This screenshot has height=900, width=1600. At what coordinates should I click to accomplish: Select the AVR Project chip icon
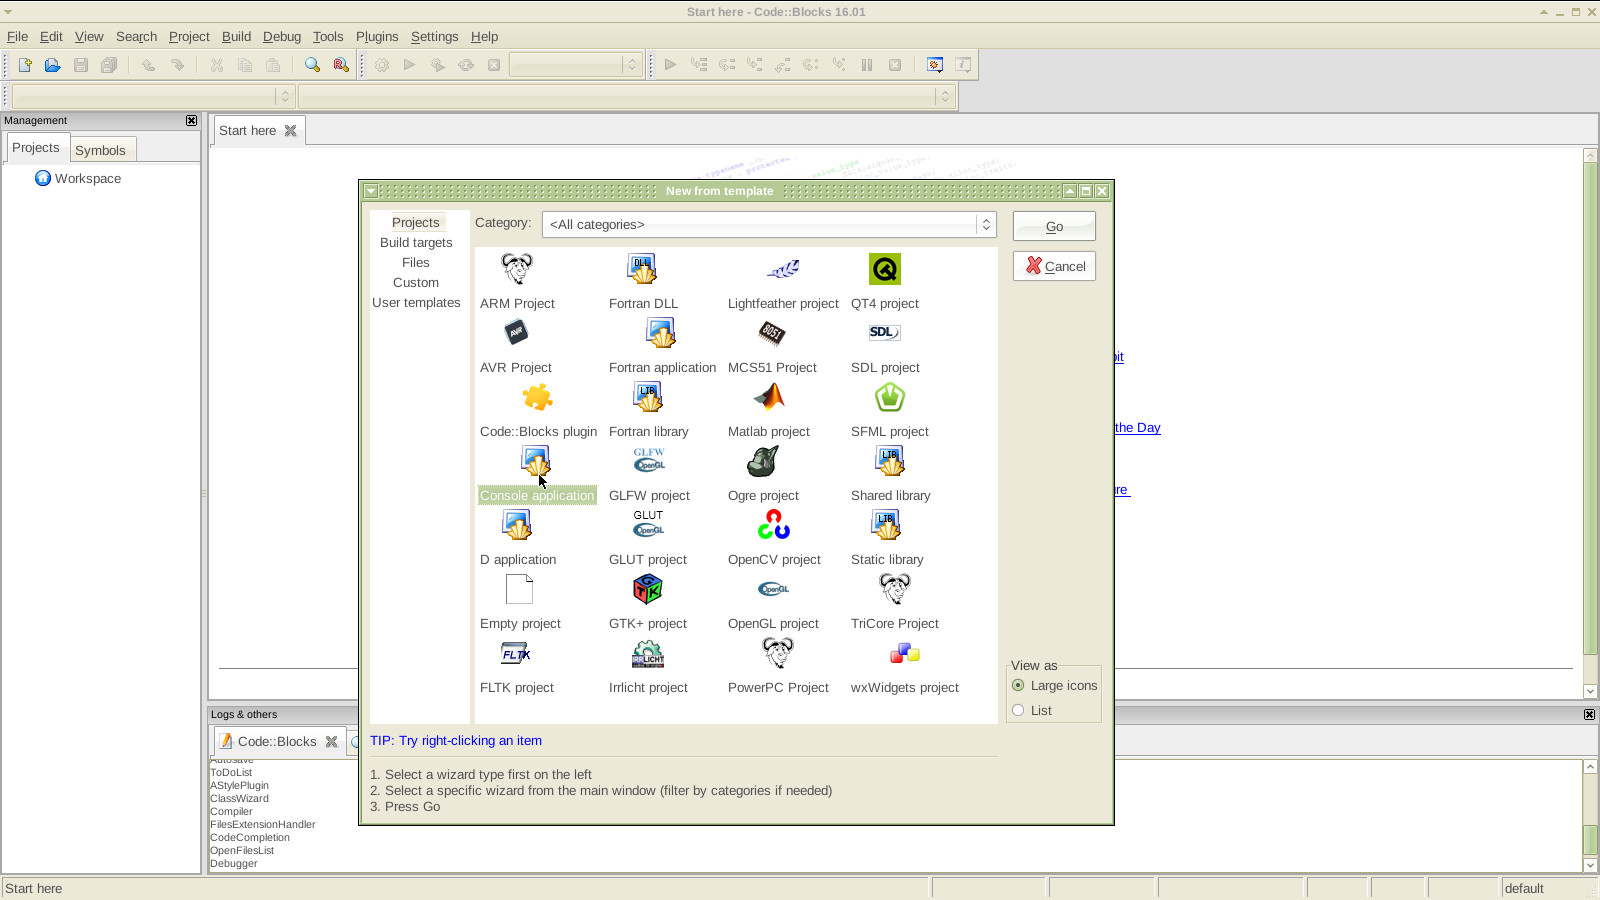[x=516, y=332]
